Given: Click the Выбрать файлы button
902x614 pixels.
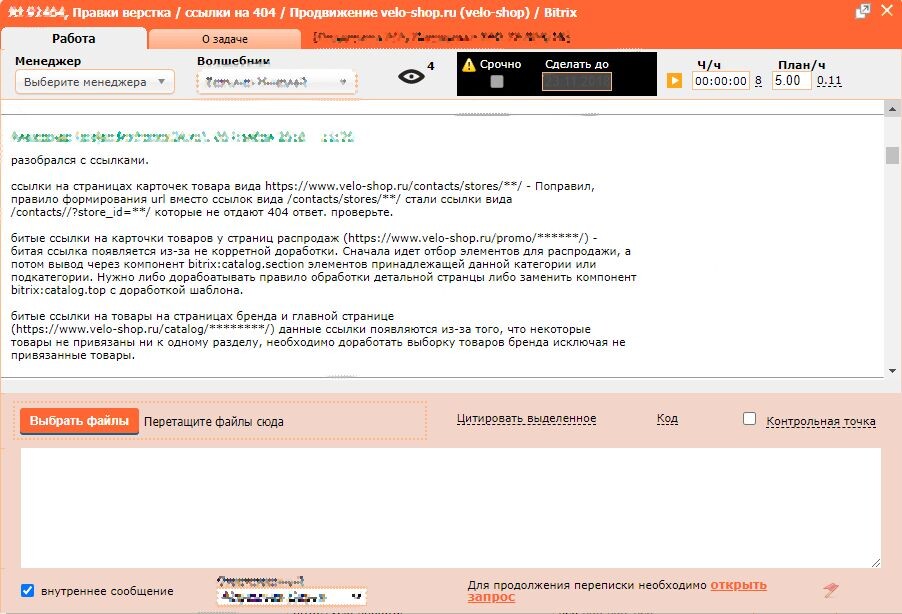Looking at the screenshot, I should click(x=79, y=421).
